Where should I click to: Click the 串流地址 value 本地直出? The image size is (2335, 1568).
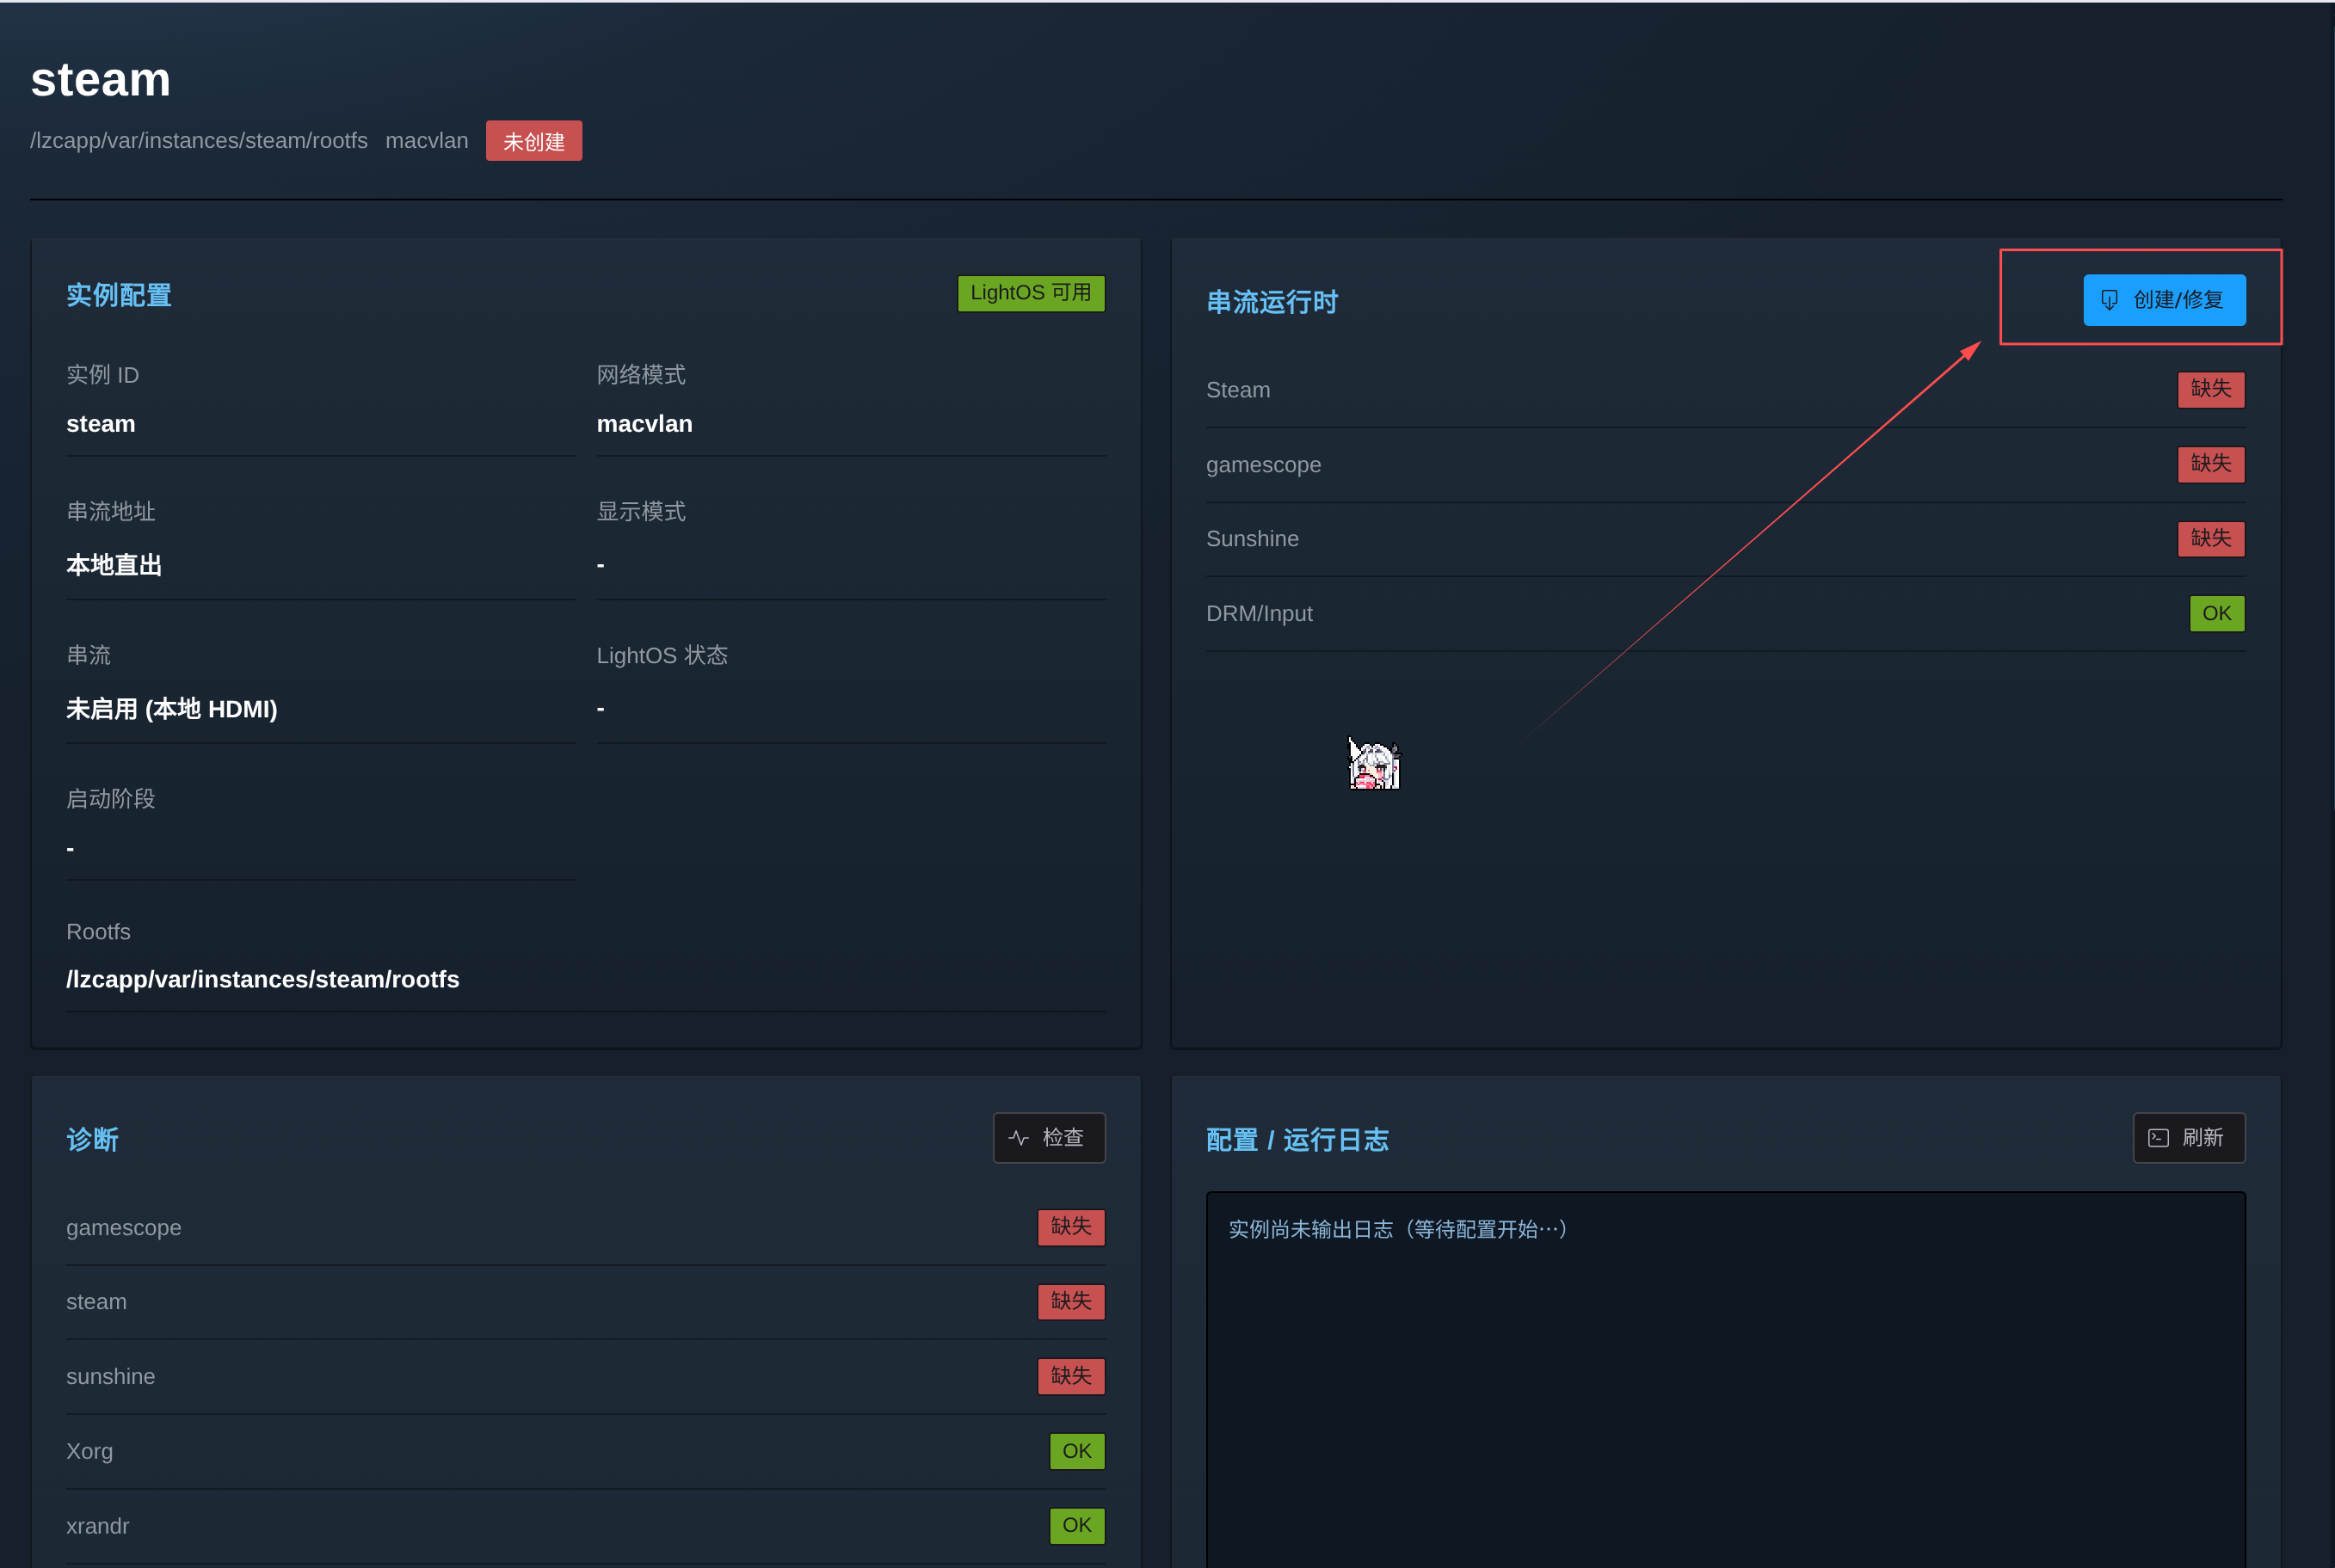114,565
